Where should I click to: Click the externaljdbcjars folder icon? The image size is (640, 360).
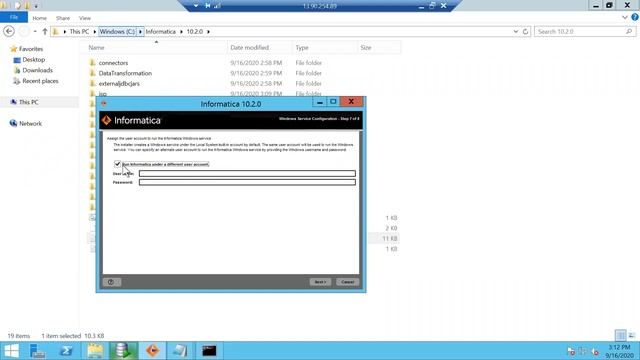(x=92, y=83)
